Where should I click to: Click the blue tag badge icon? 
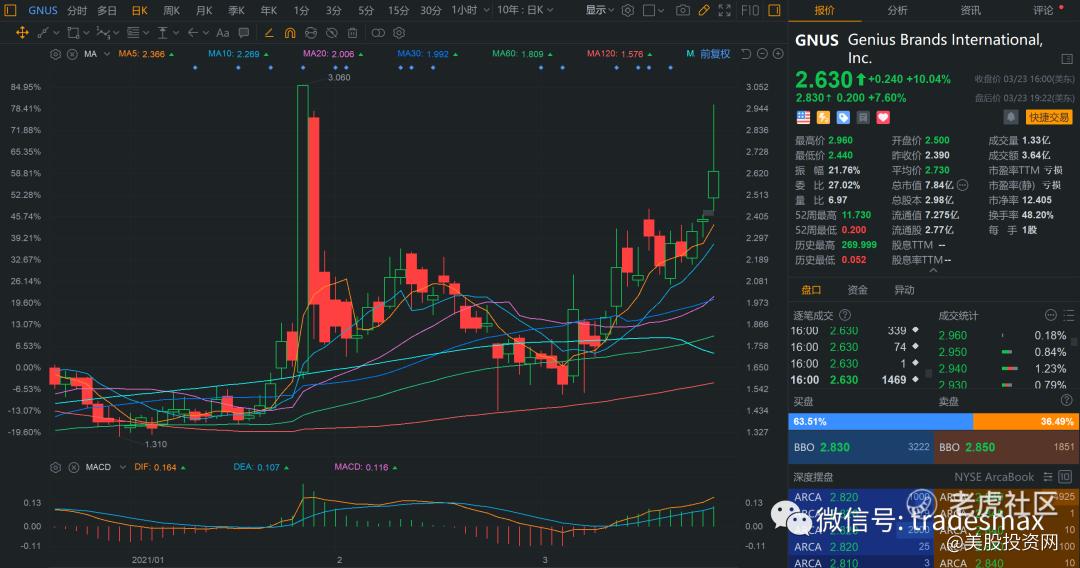(x=843, y=118)
